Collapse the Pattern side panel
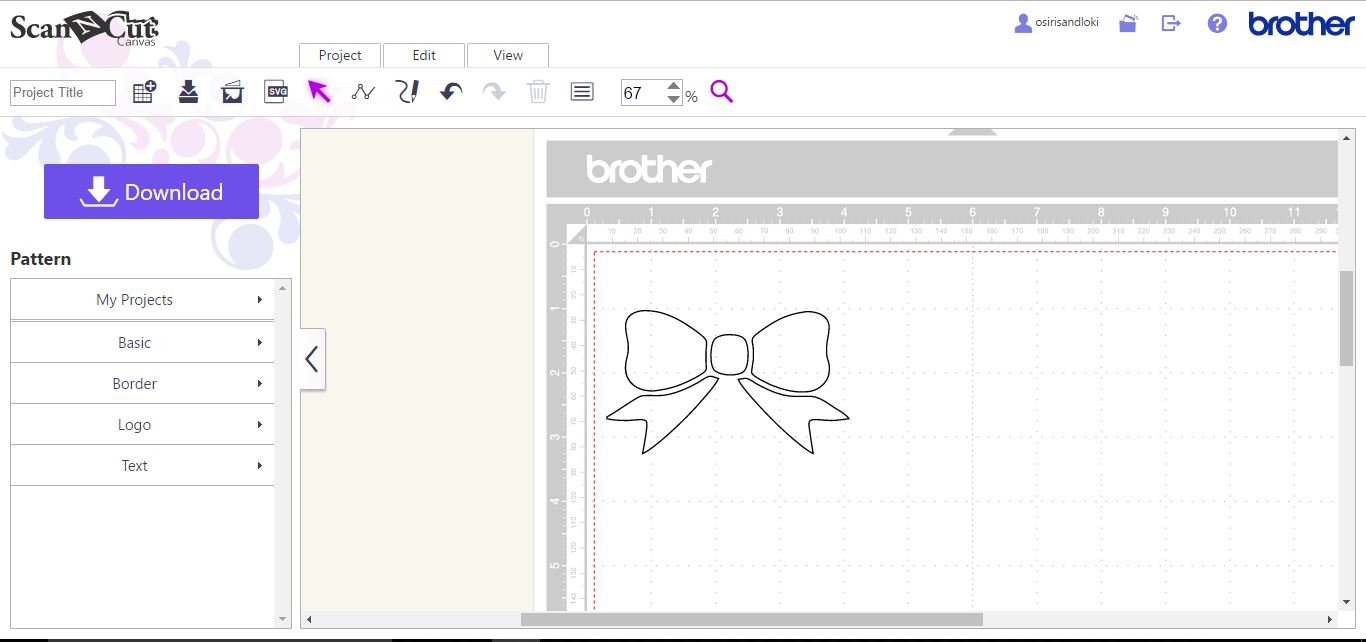Viewport: 1366px width, 642px height. pos(311,359)
